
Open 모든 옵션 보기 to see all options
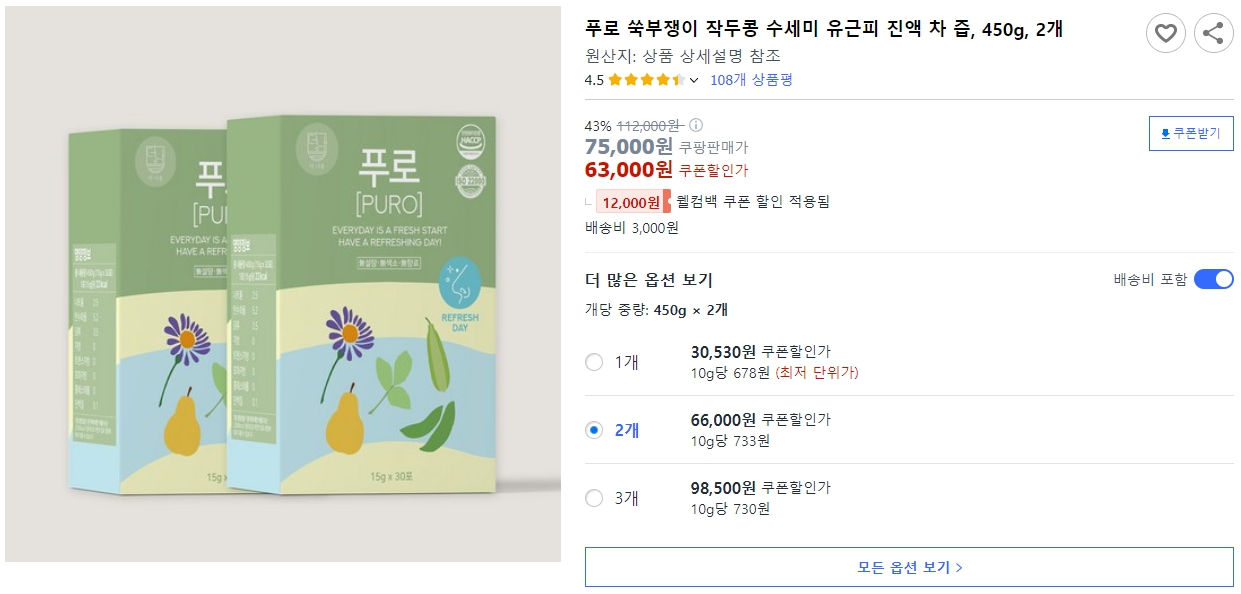908,567
